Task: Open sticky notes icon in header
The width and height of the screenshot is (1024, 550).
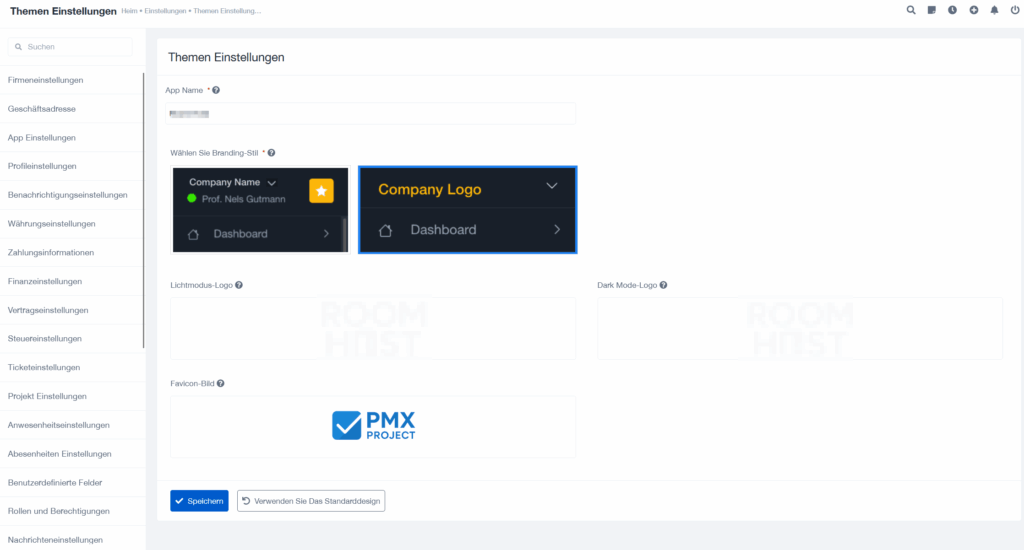Action: pos(932,10)
